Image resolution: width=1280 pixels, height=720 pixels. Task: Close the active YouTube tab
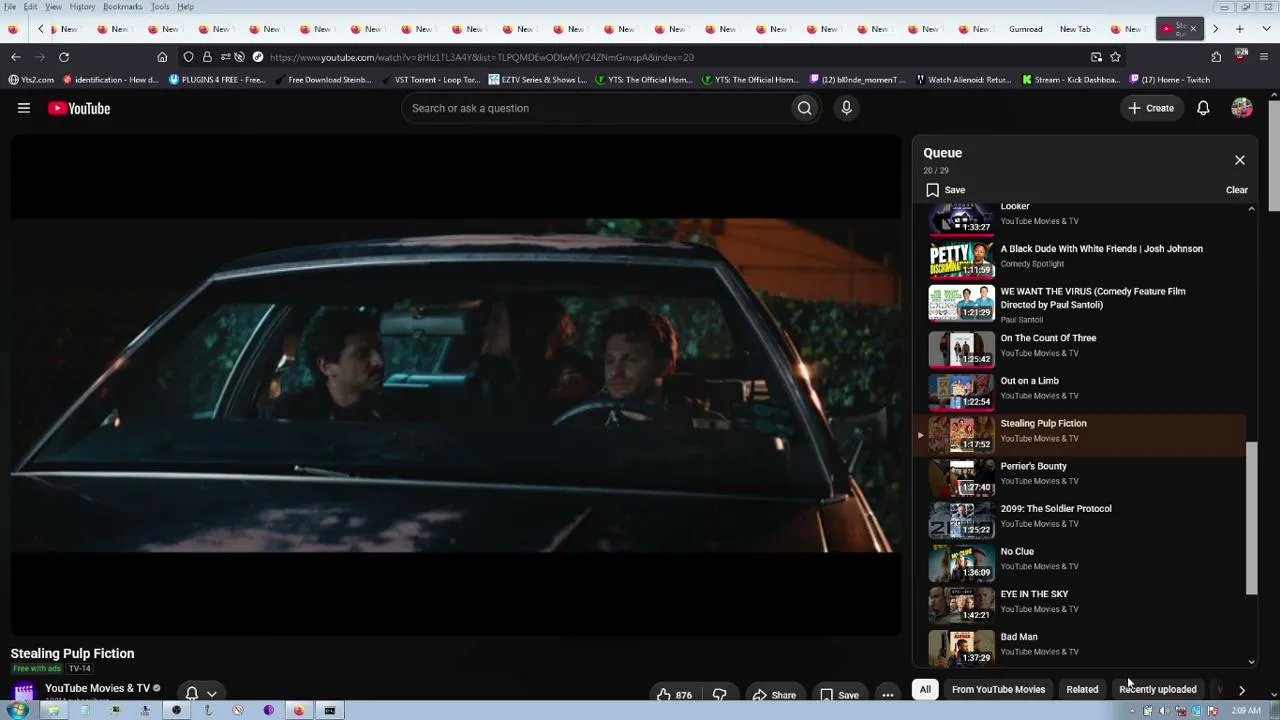(x=1193, y=29)
